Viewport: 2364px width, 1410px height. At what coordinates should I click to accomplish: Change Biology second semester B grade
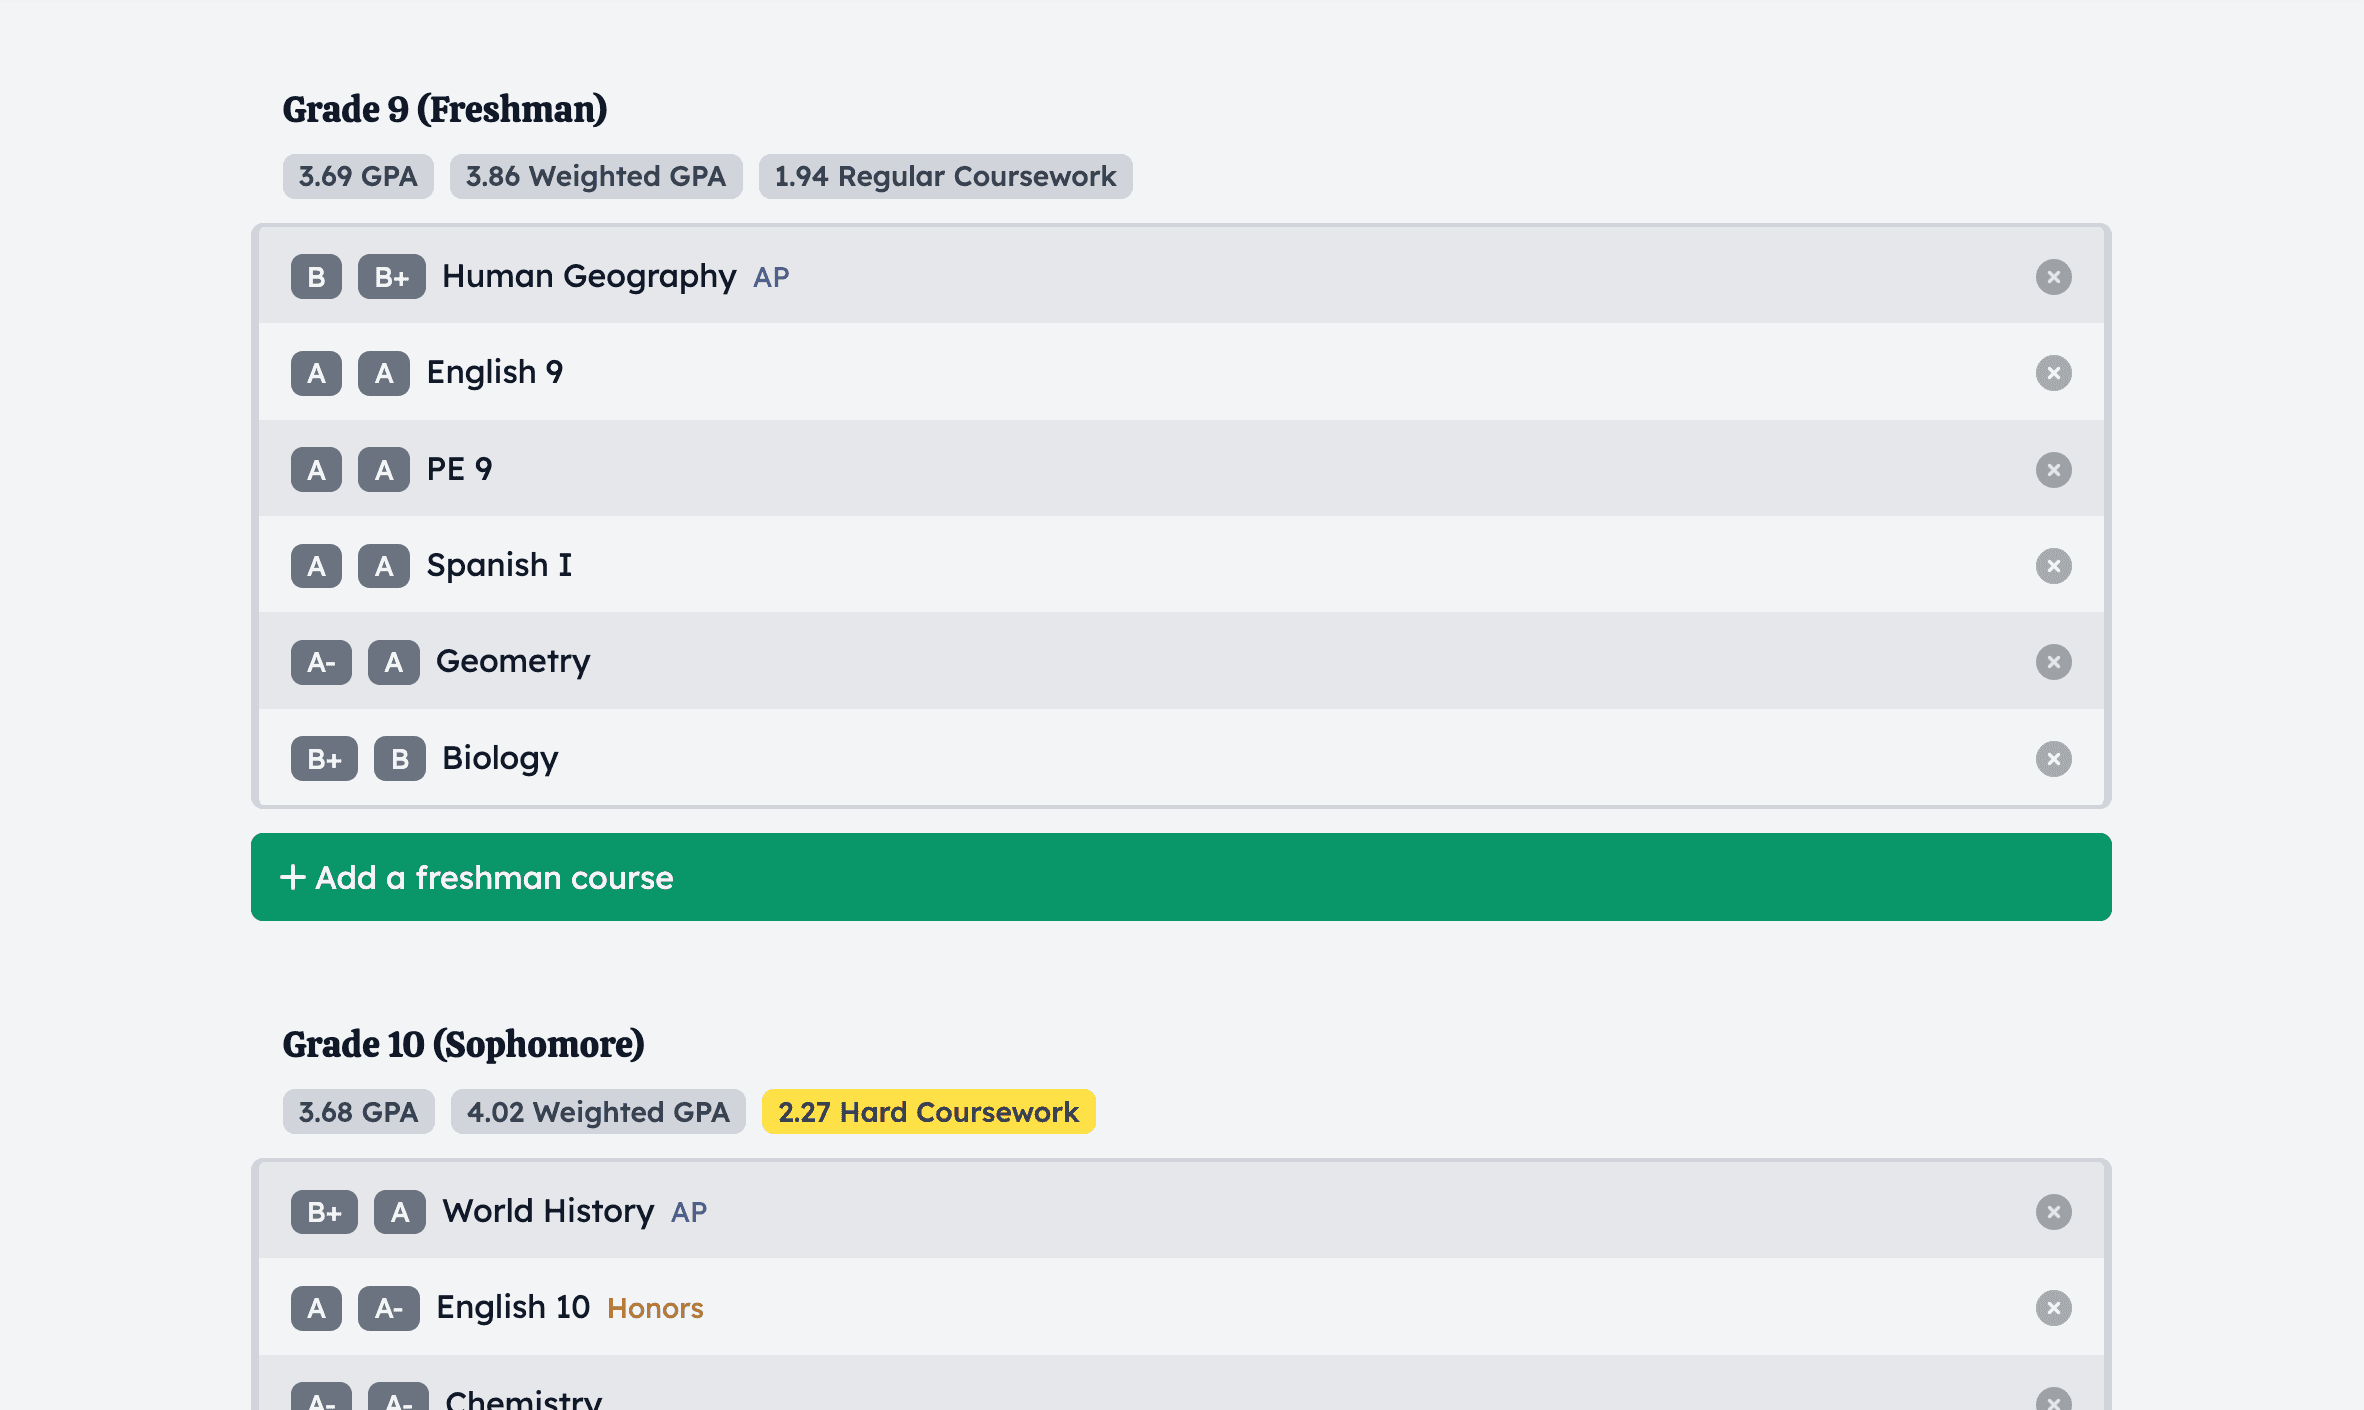400,759
